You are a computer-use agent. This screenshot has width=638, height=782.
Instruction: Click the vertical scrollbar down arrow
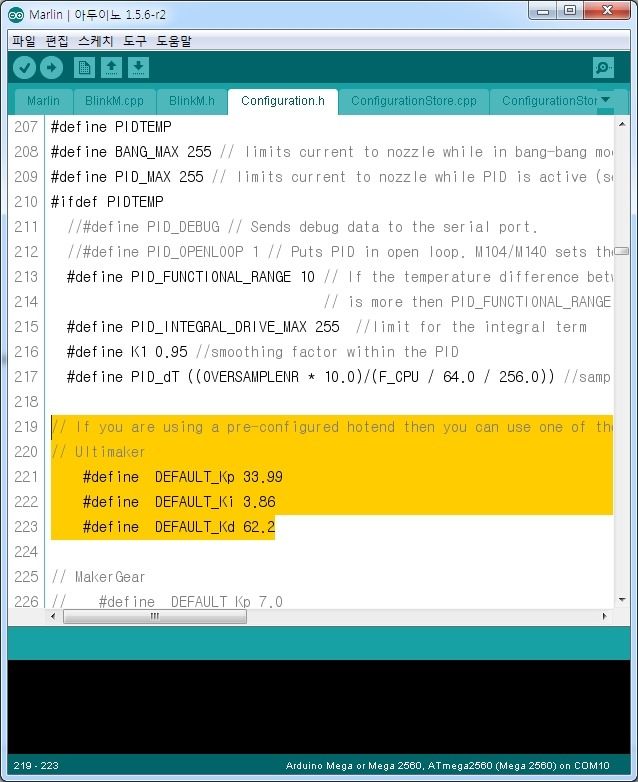pos(622,600)
